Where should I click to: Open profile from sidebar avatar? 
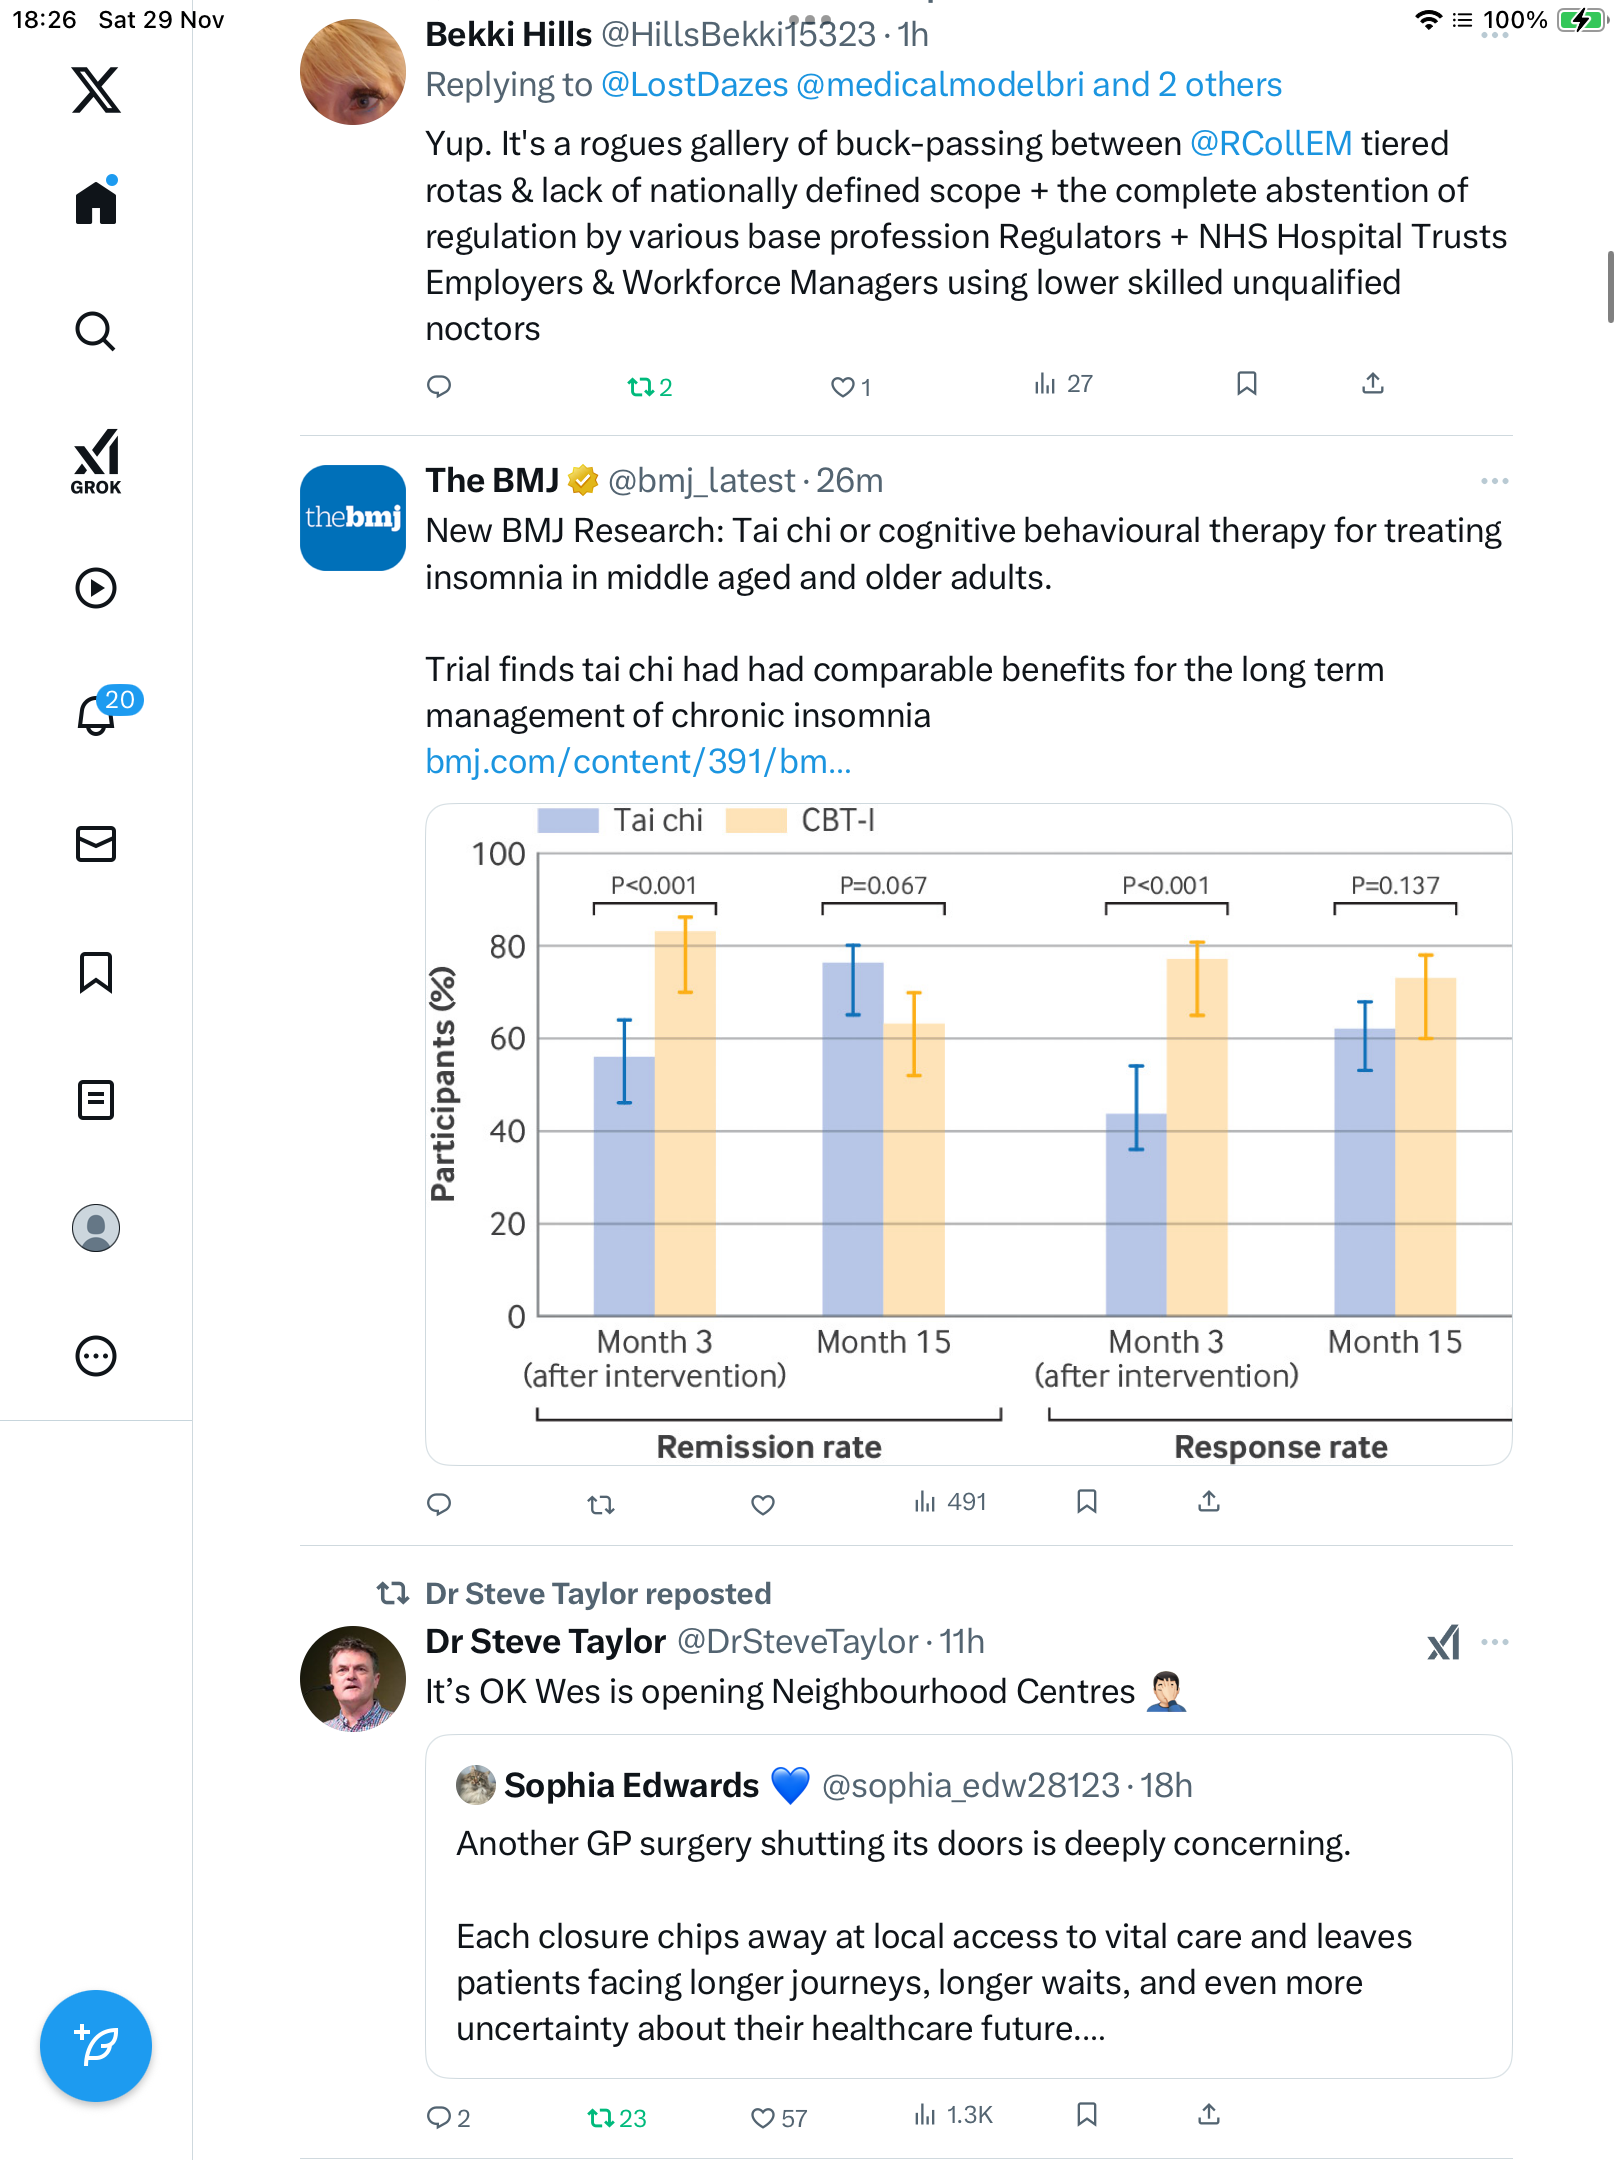pyautogui.click(x=96, y=1228)
